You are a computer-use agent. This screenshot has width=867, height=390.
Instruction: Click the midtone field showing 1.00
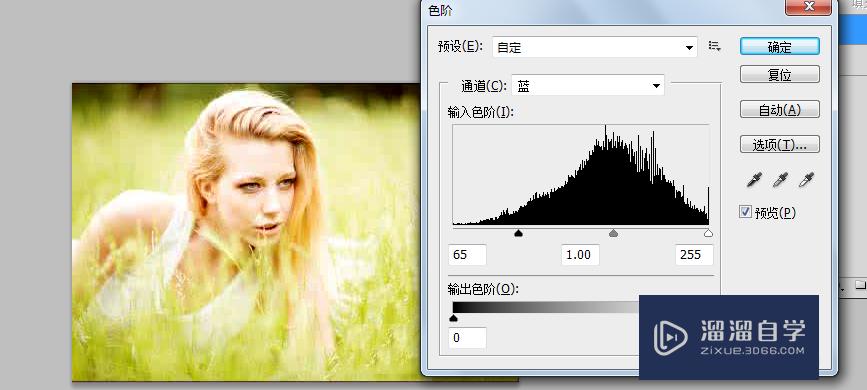click(x=581, y=255)
